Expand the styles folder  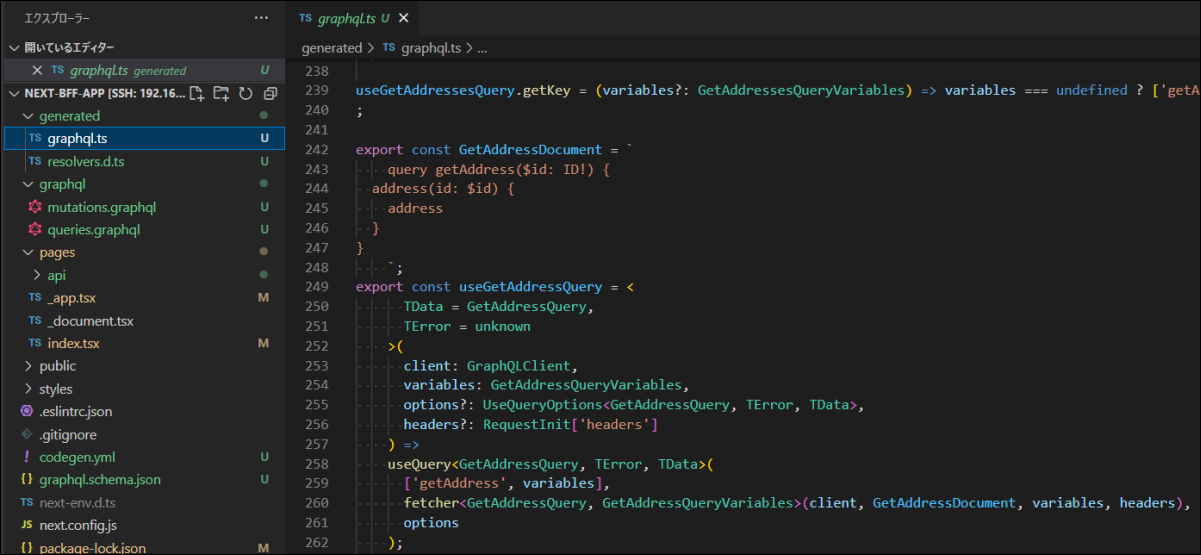click(x=28, y=389)
